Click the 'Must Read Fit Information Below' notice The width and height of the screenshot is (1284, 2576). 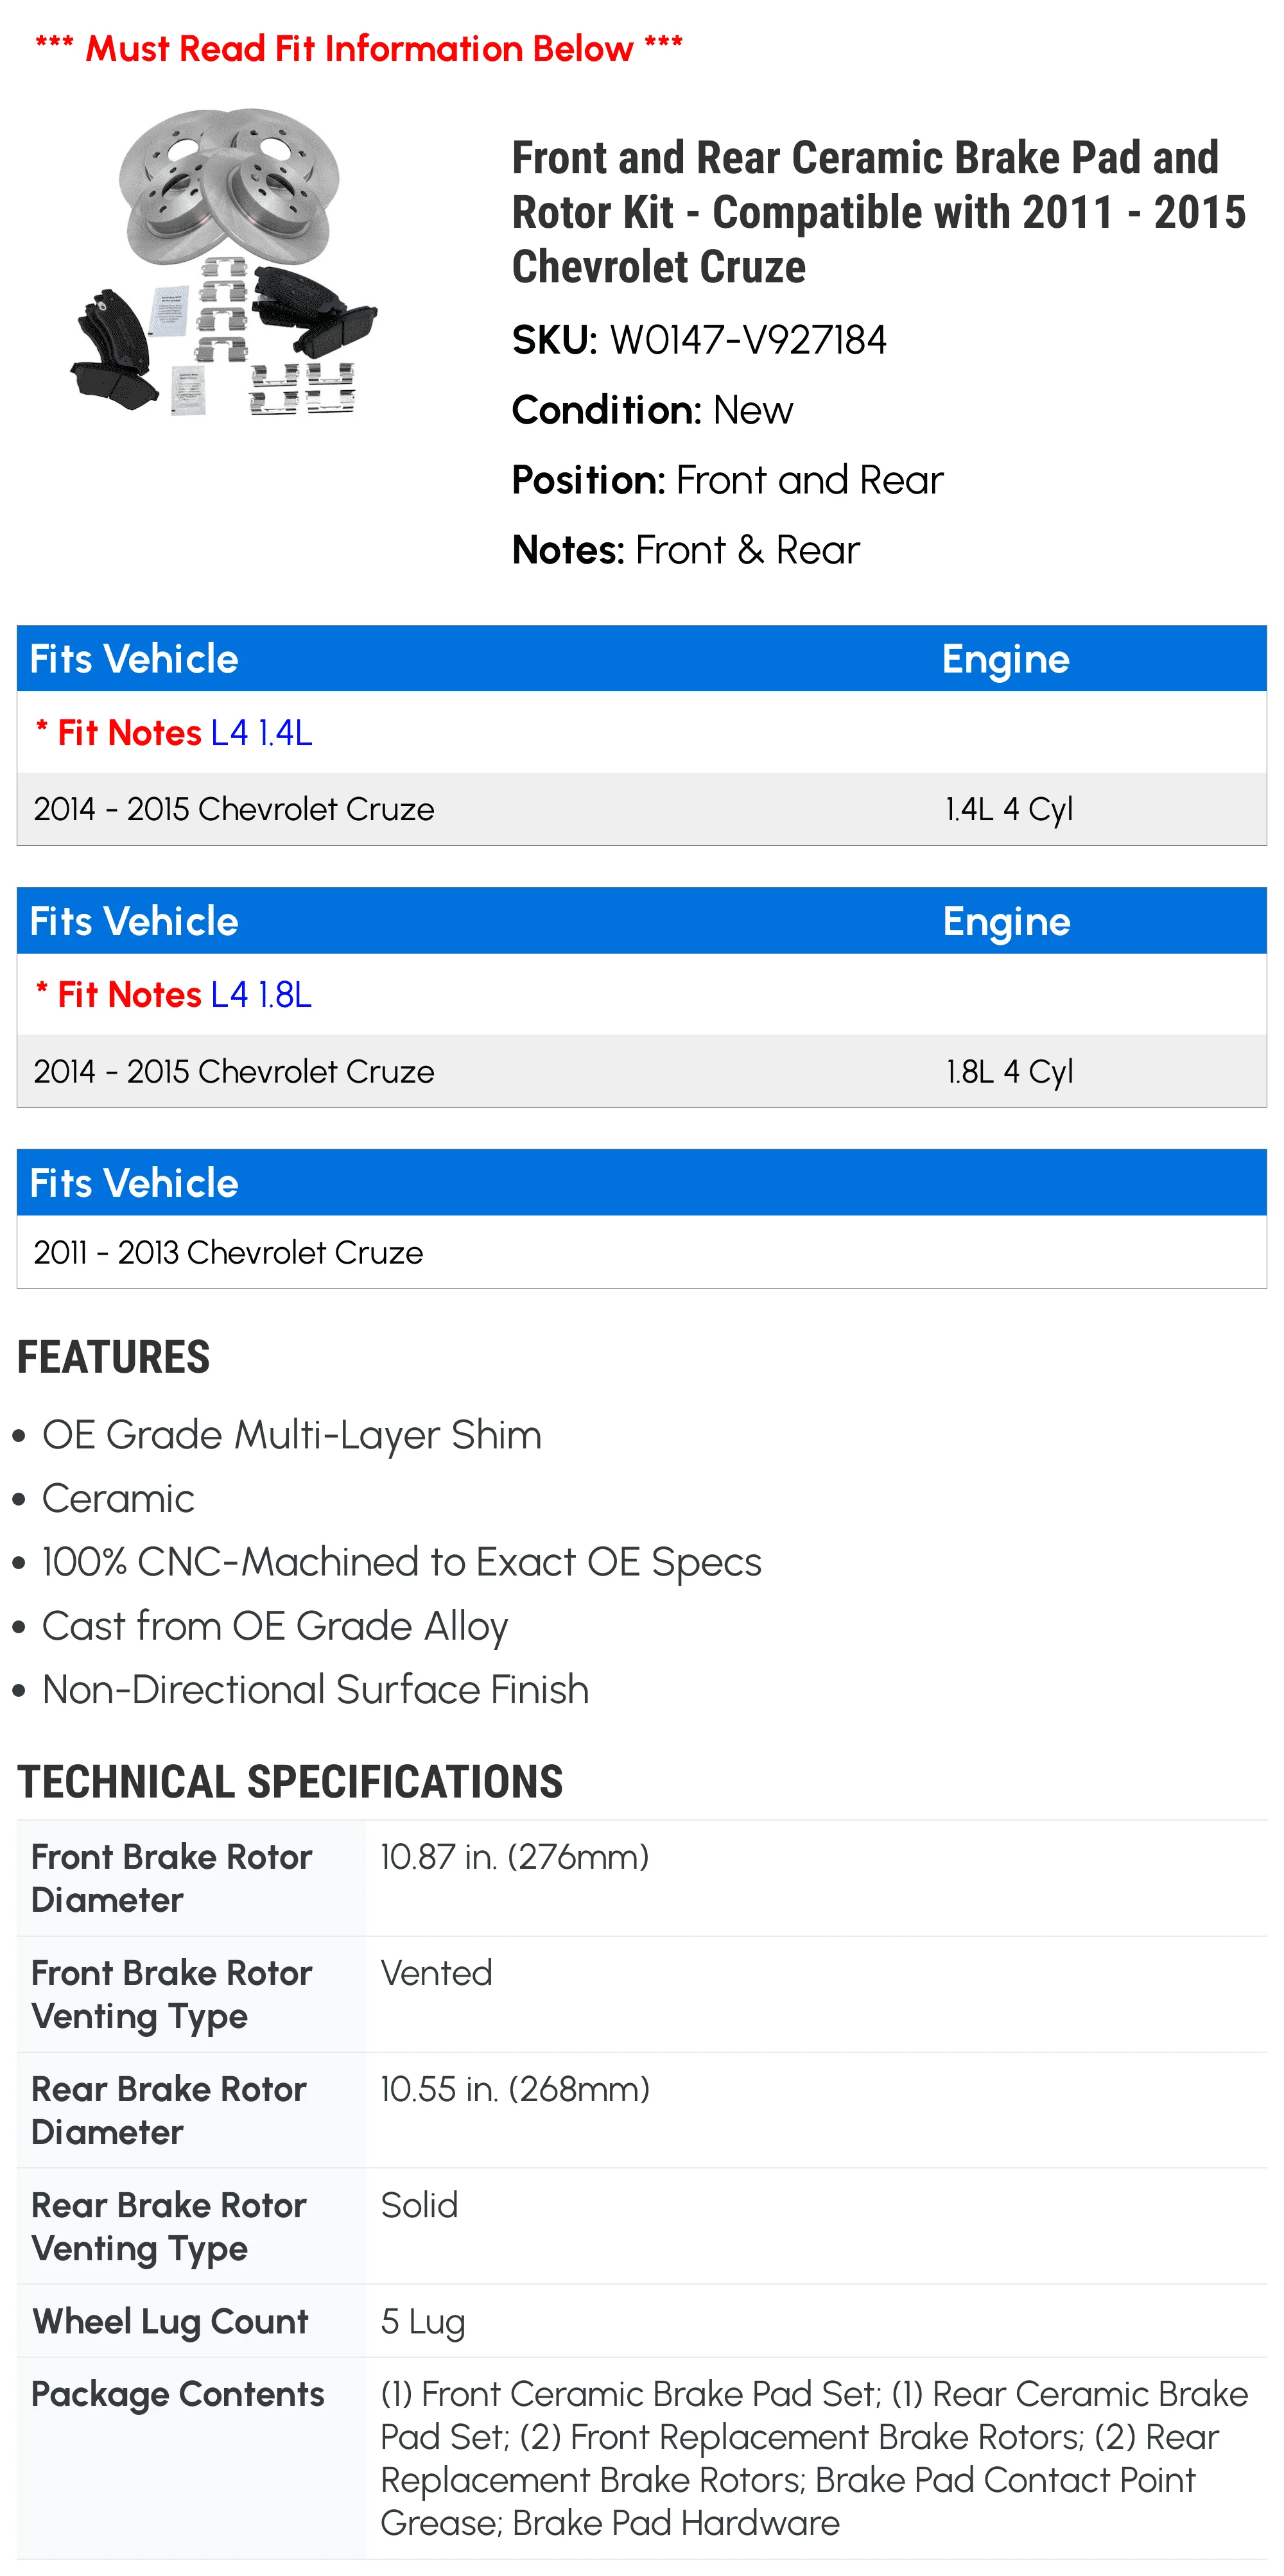click(359, 48)
